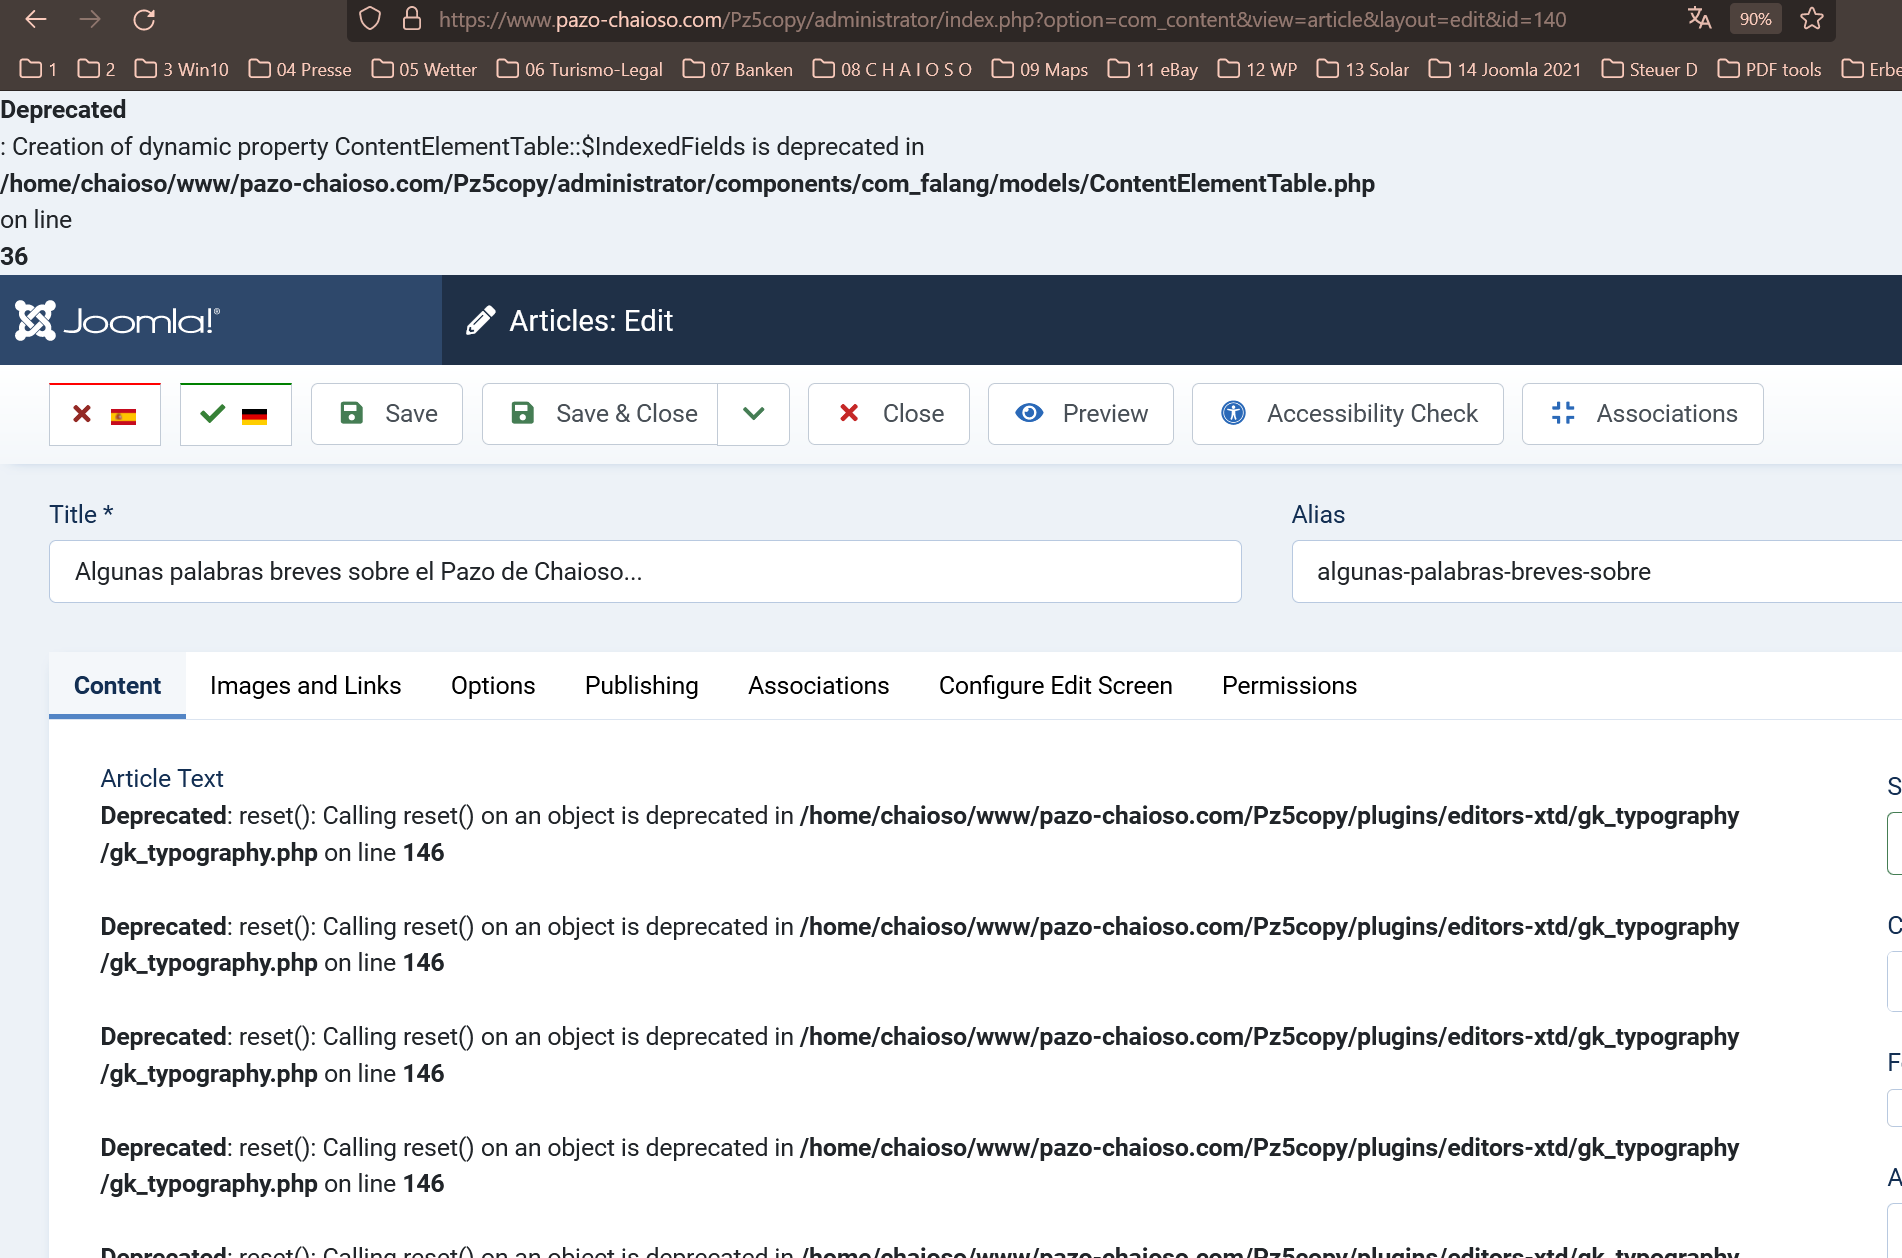Open the 12 WP bookmark folder
This screenshot has height=1258, width=1902.
click(1258, 69)
